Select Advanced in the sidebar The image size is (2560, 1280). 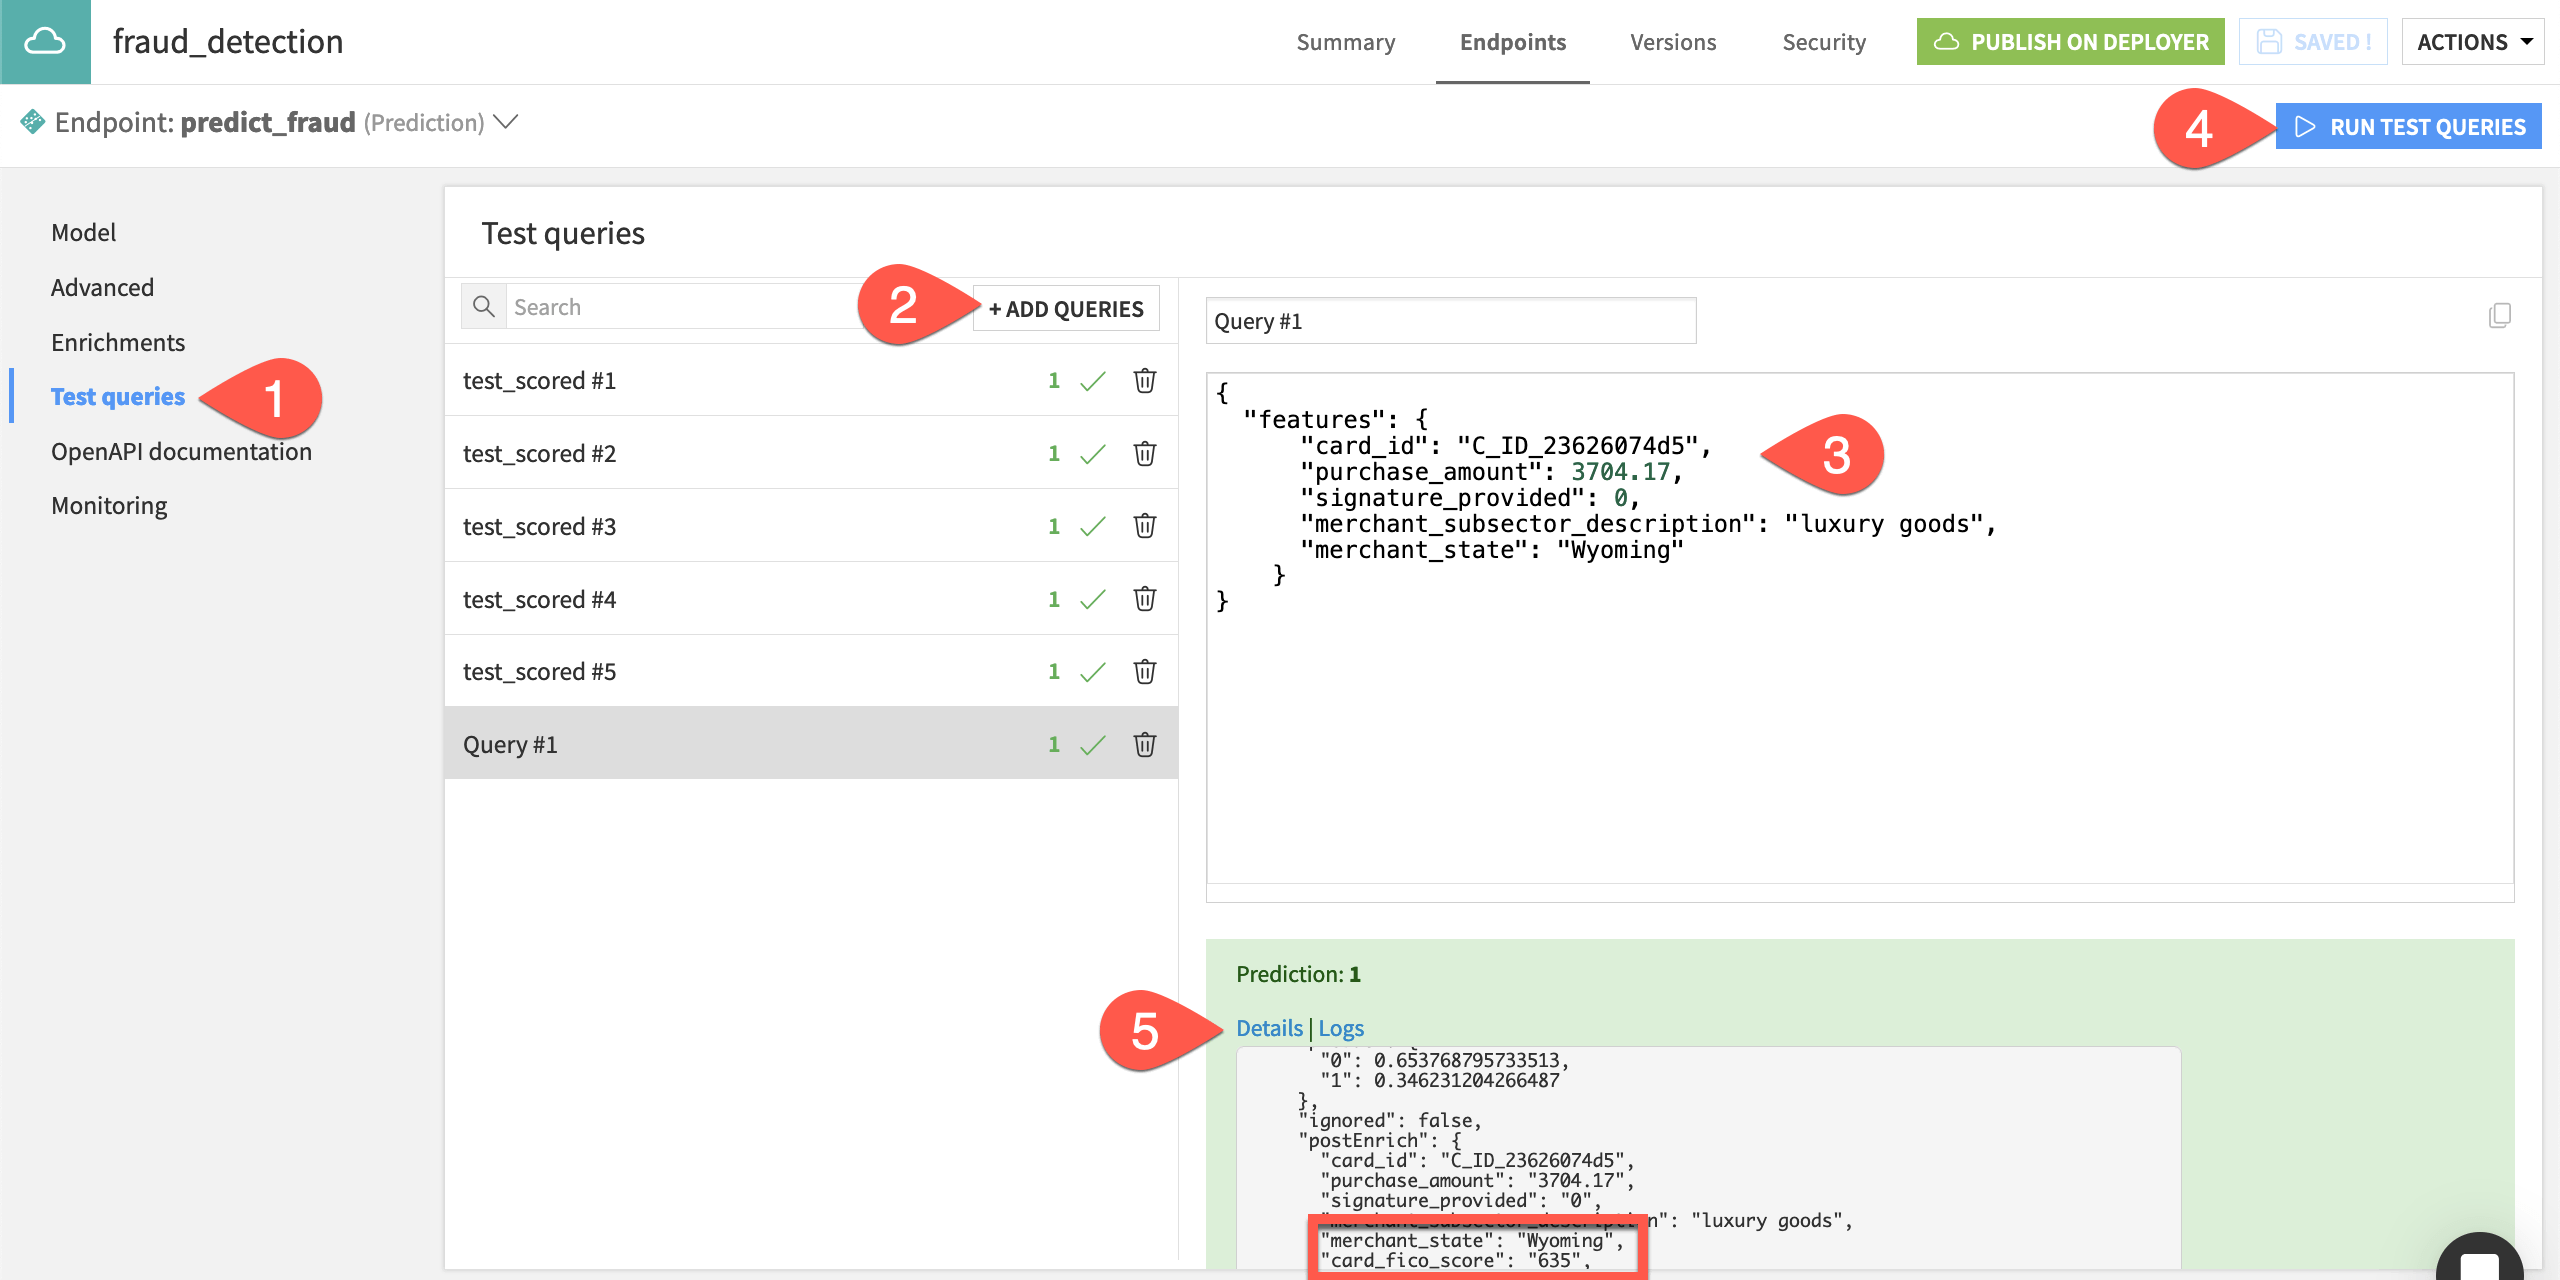pyautogui.click(x=102, y=287)
